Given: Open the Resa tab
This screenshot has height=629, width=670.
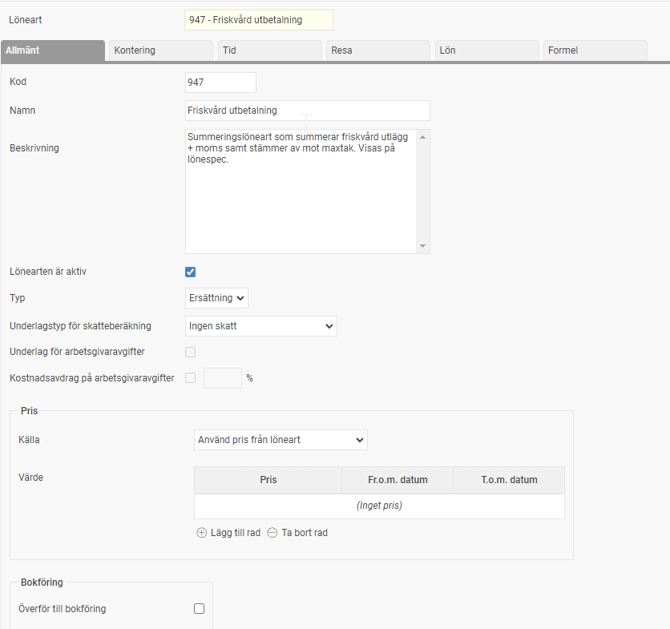Looking at the screenshot, I should [x=378, y=50].
